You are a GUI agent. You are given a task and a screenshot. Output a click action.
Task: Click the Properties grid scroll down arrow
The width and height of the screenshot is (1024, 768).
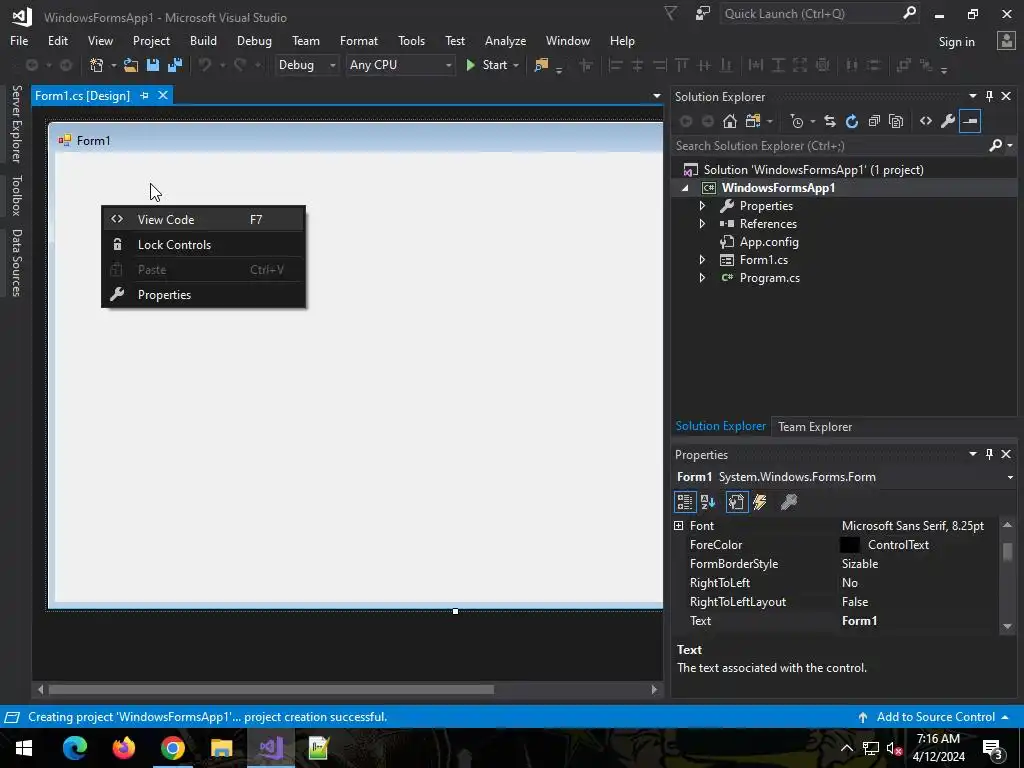1007,626
